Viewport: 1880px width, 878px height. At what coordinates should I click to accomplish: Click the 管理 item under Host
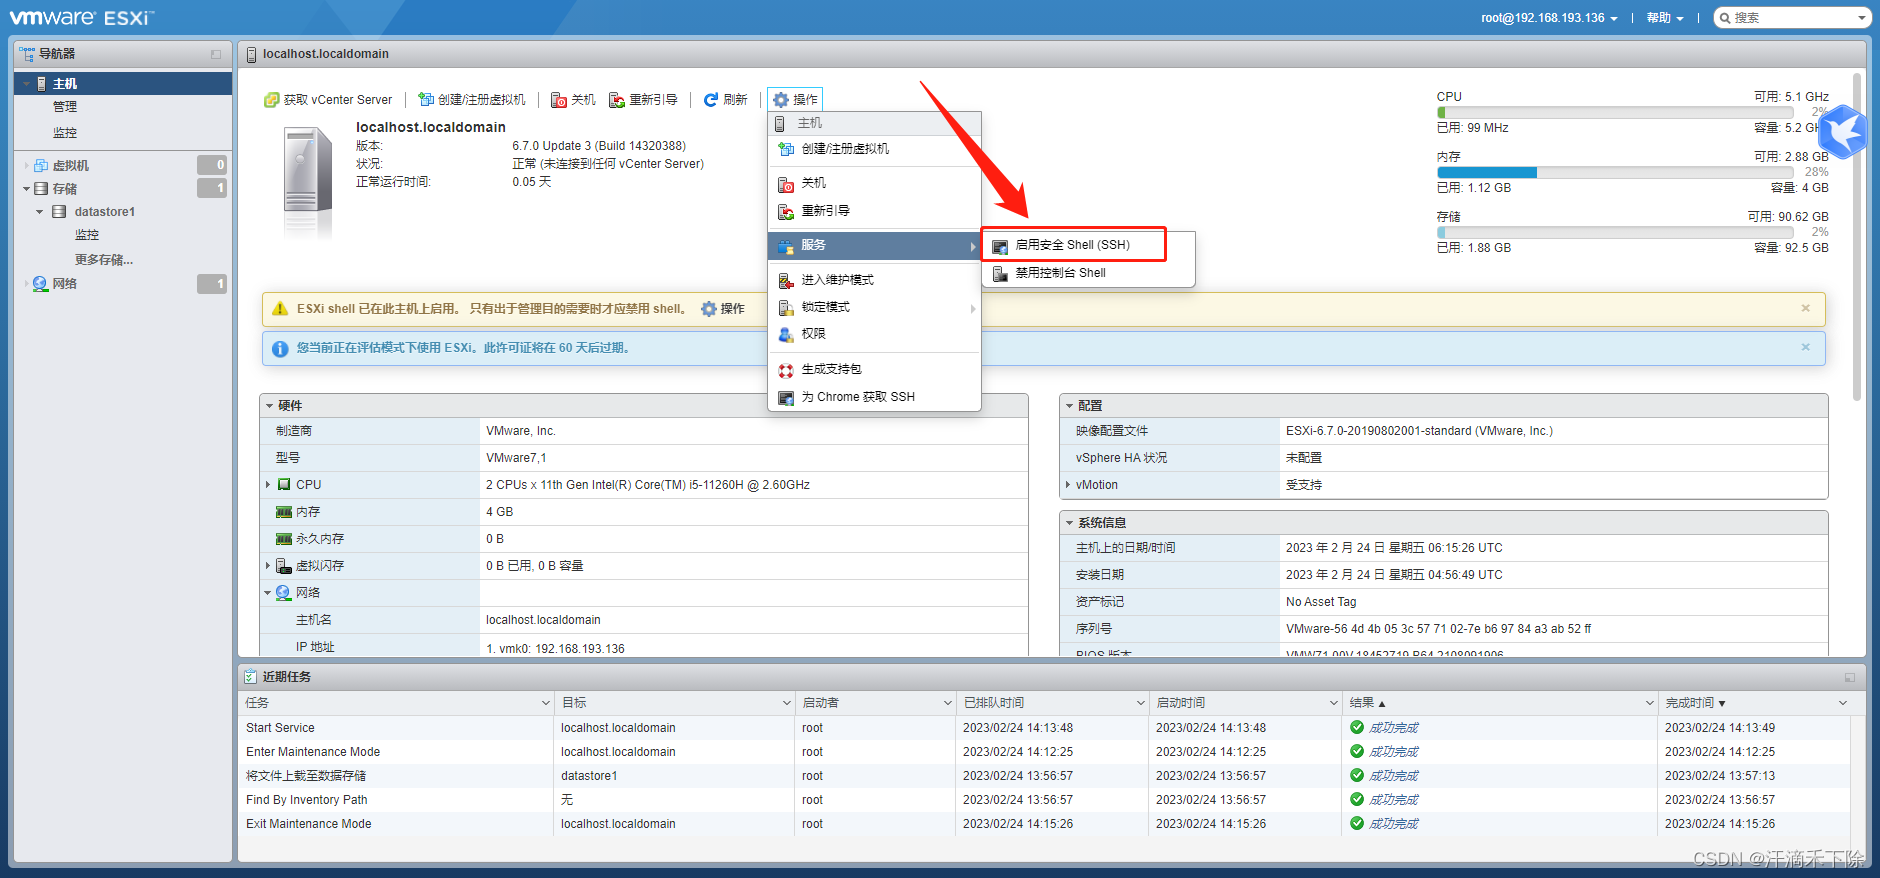pos(65,107)
